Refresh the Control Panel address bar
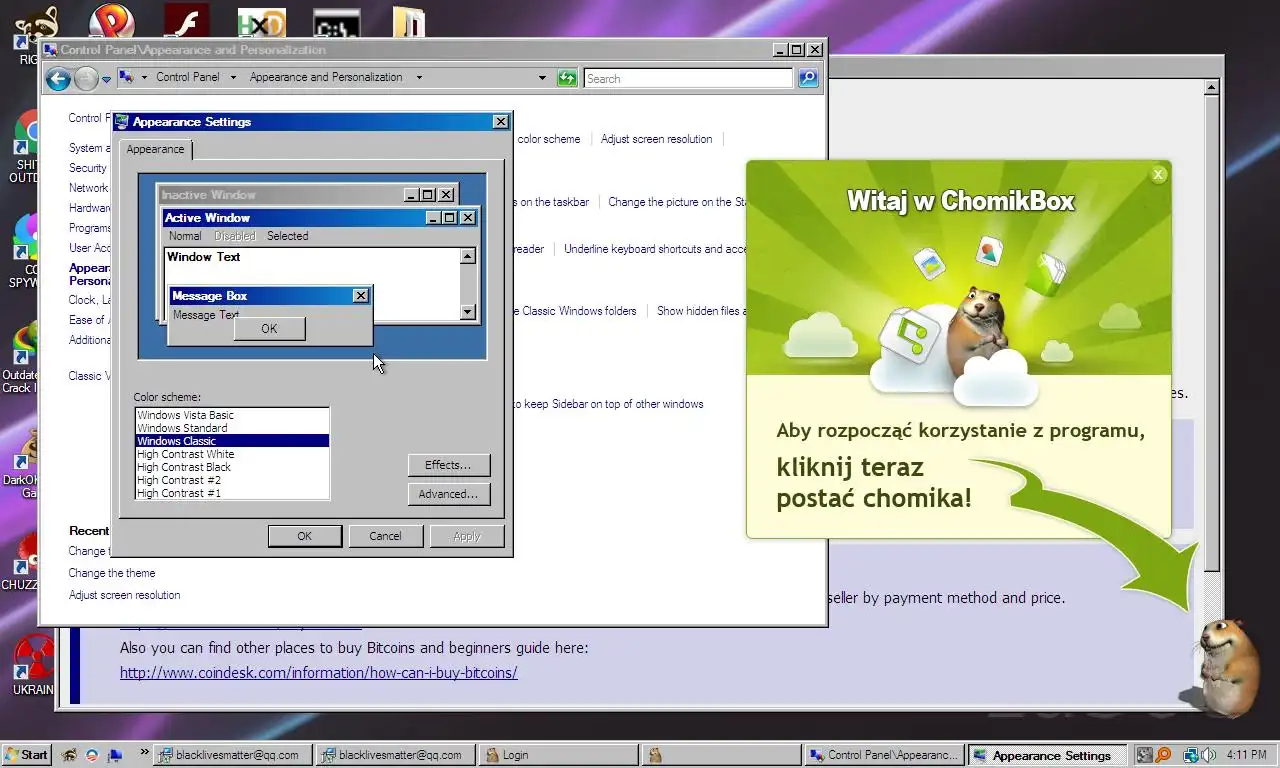The width and height of the screenshot is (1280, 768). click(568, 78)
